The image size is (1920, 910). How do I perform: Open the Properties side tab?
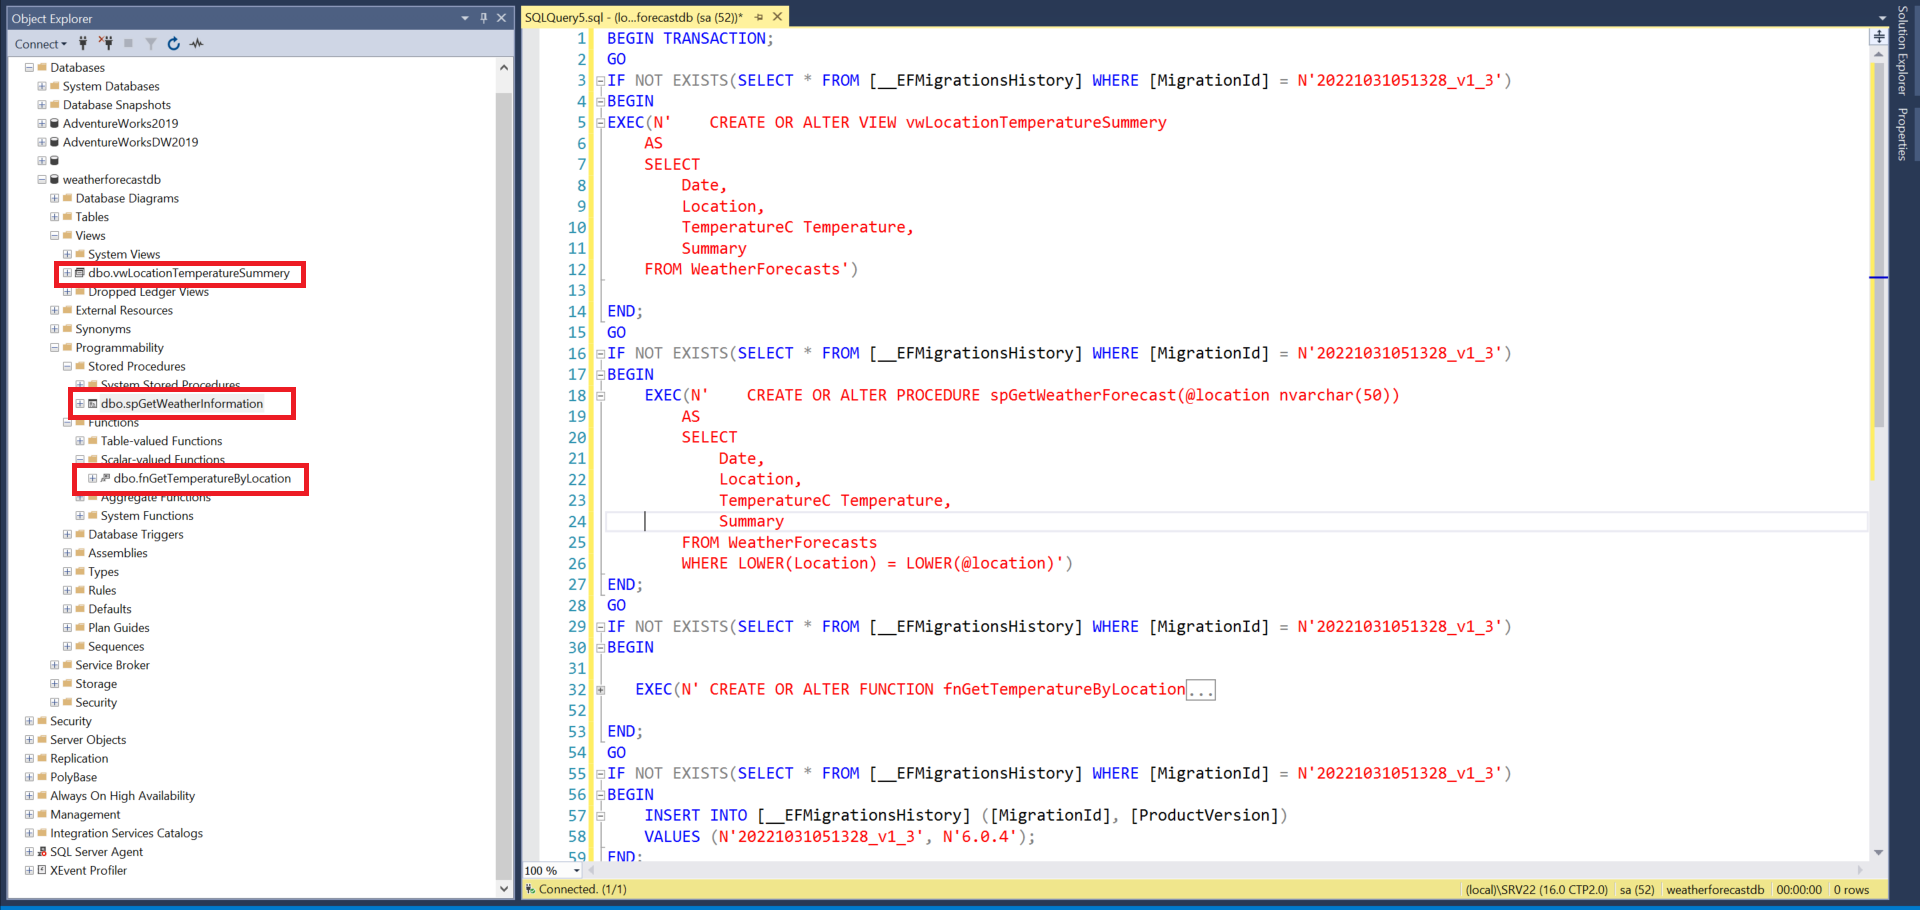pyautogui.click(x=1904, y=130)
